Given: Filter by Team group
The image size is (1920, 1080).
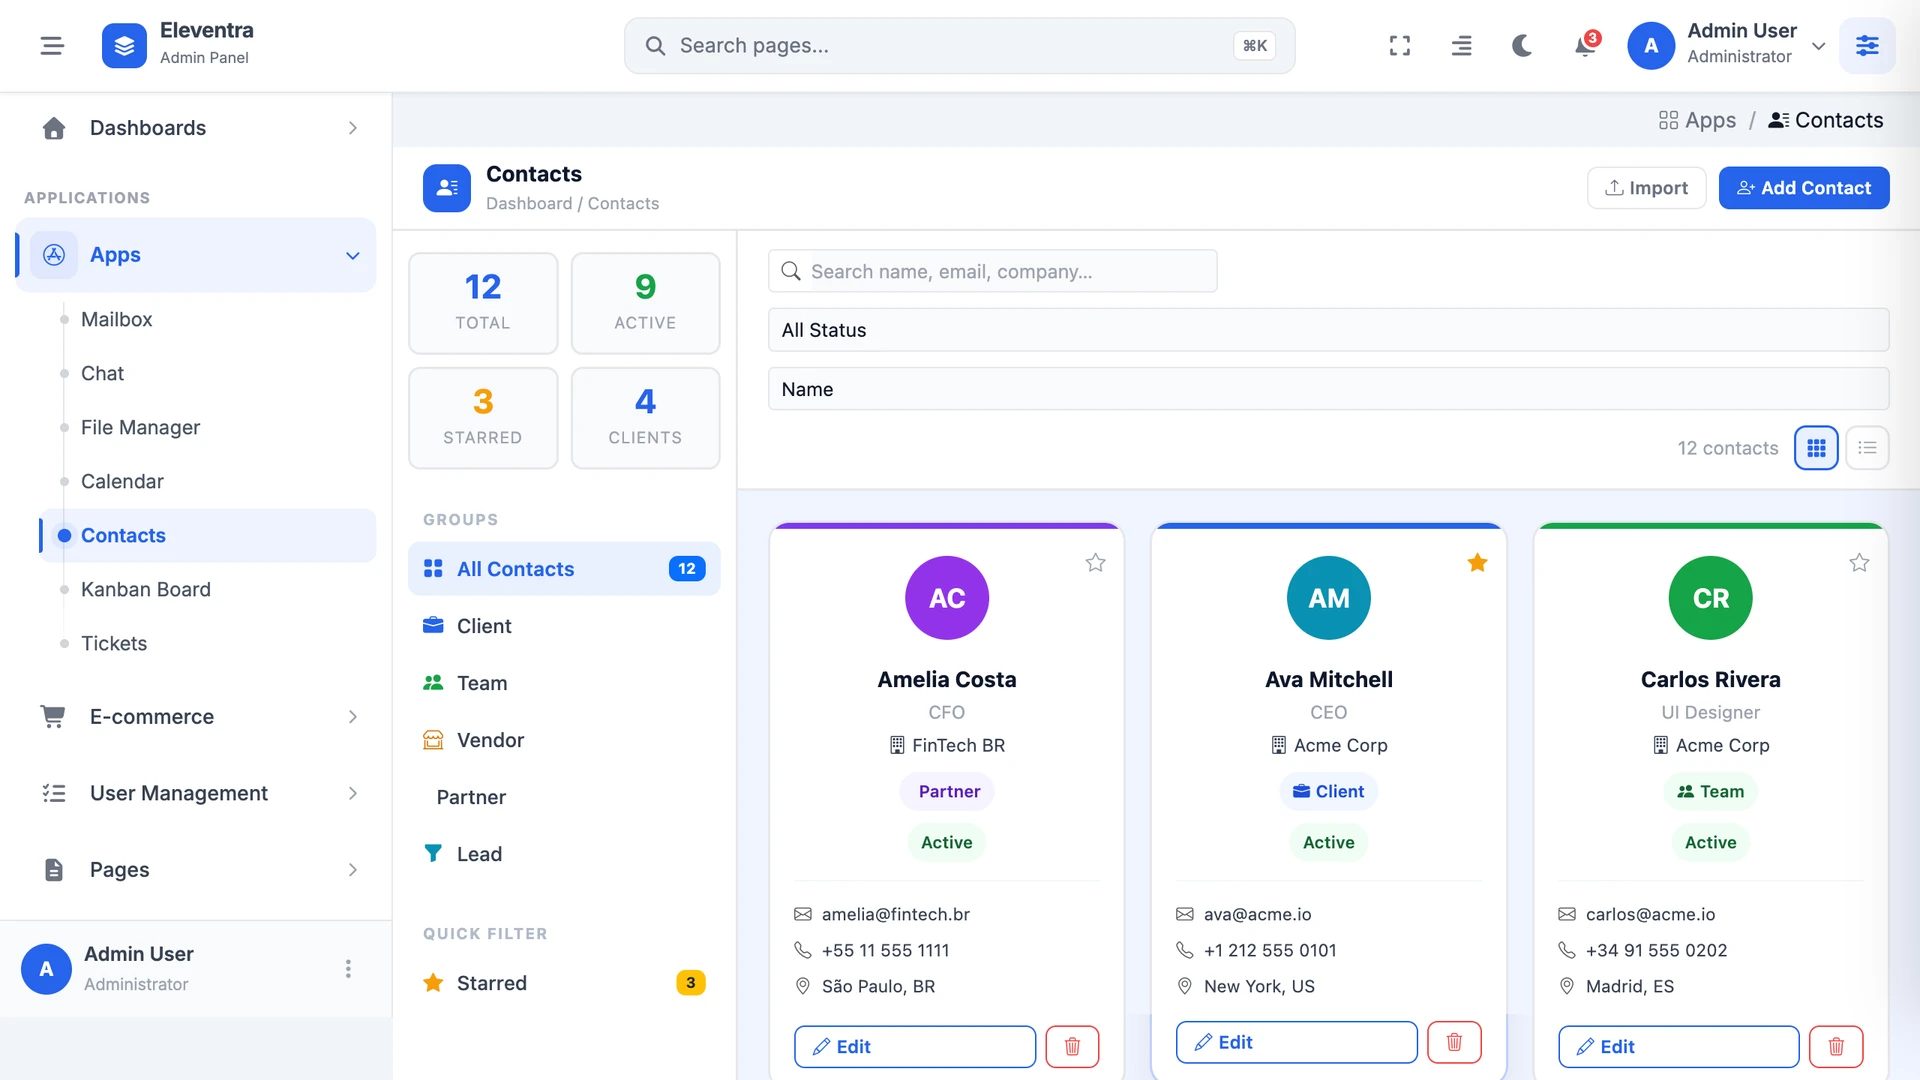Looking at the screenshot, I should (564, 683).
